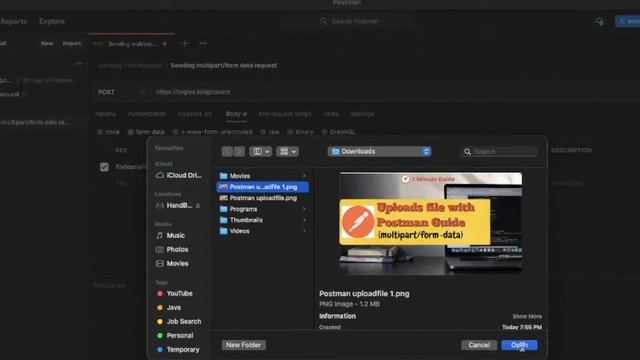640x360 pixels.
Task: Click the Open button in file dialog
Action: point(519,345)
